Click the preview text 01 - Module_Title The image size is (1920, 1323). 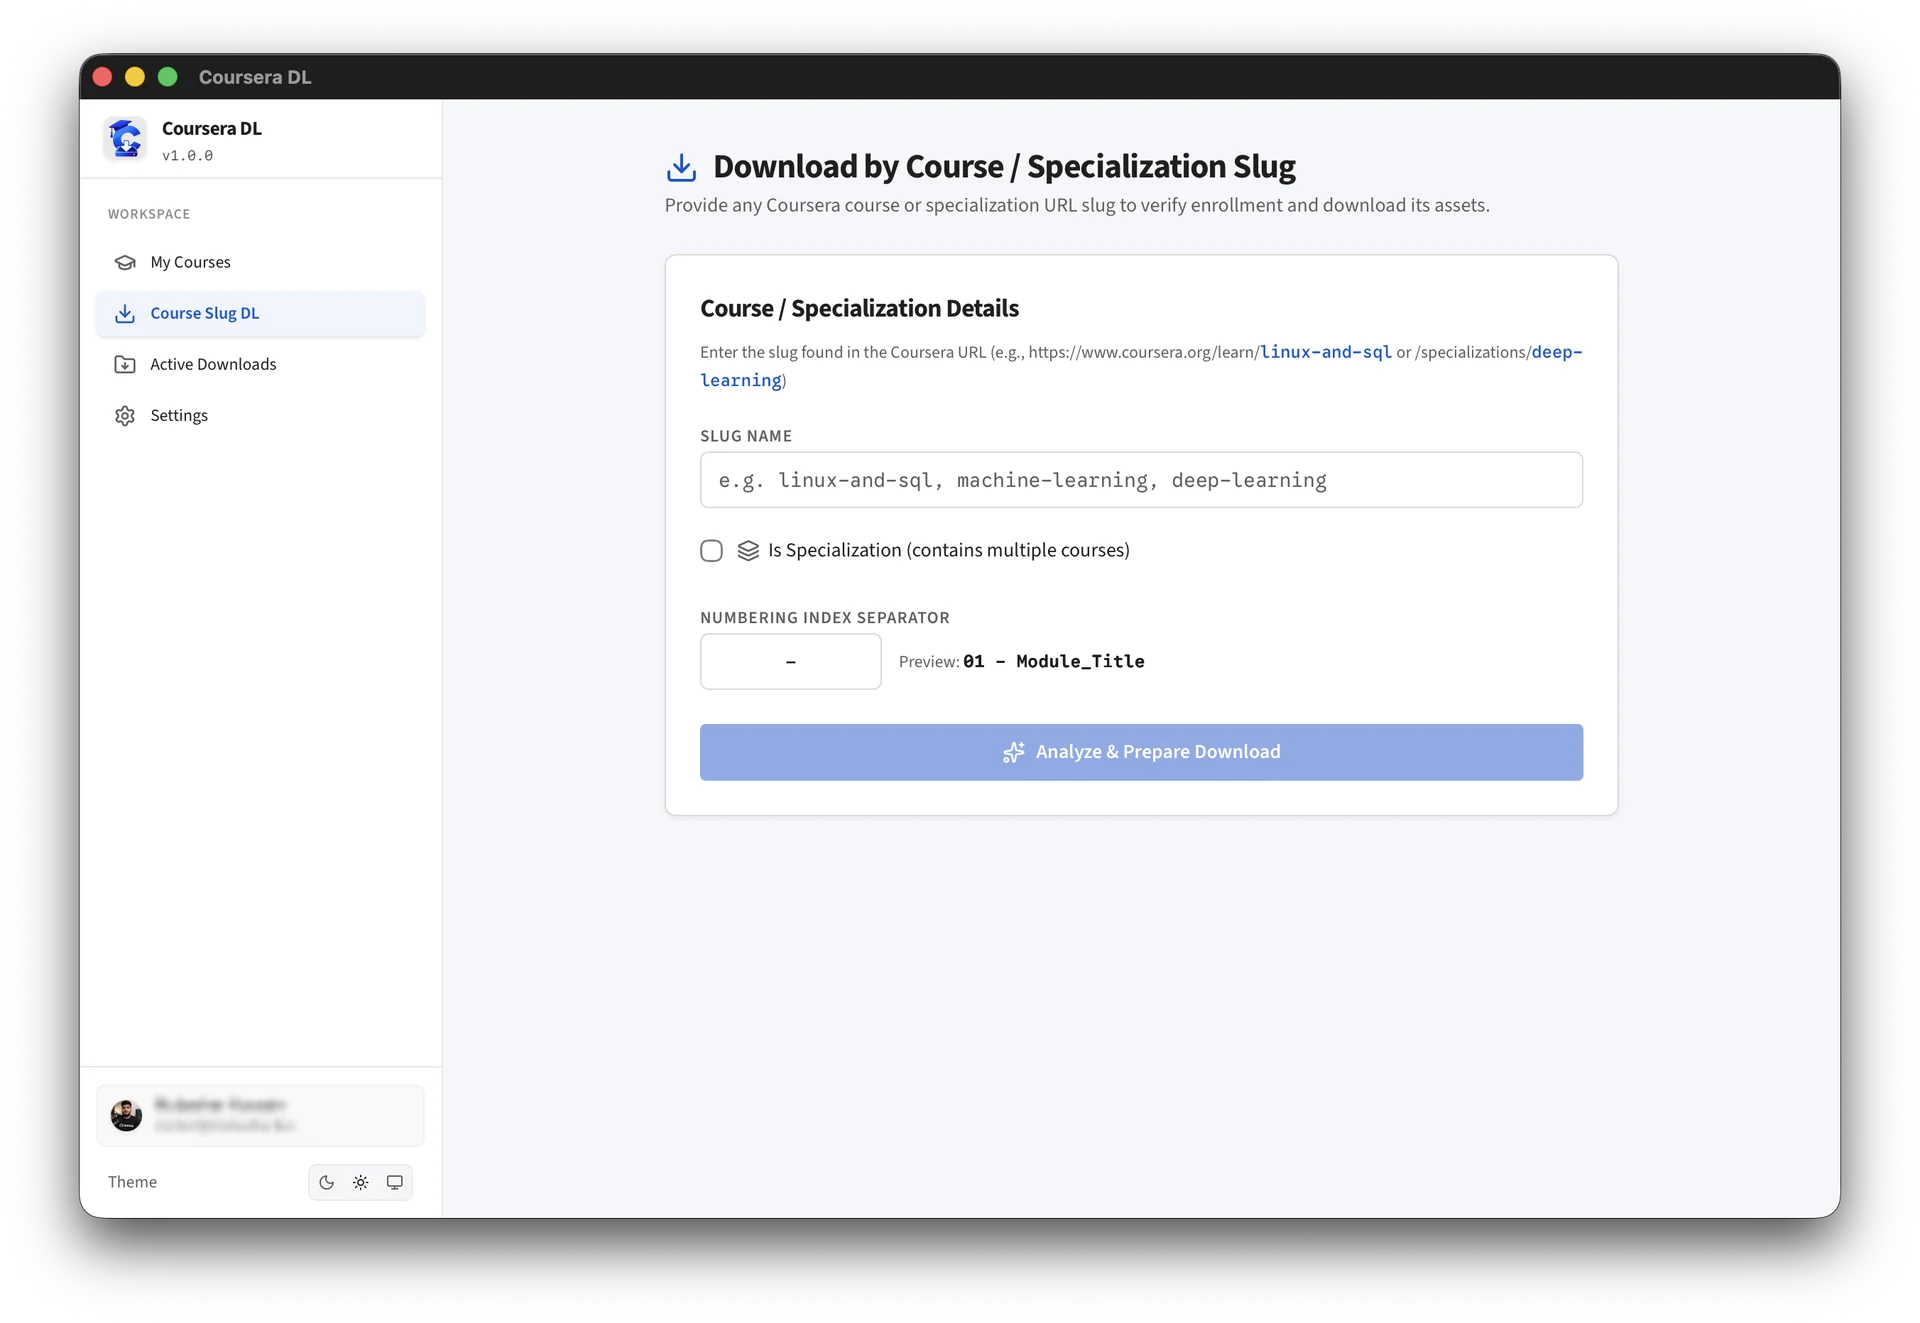tap(1054, 661)
